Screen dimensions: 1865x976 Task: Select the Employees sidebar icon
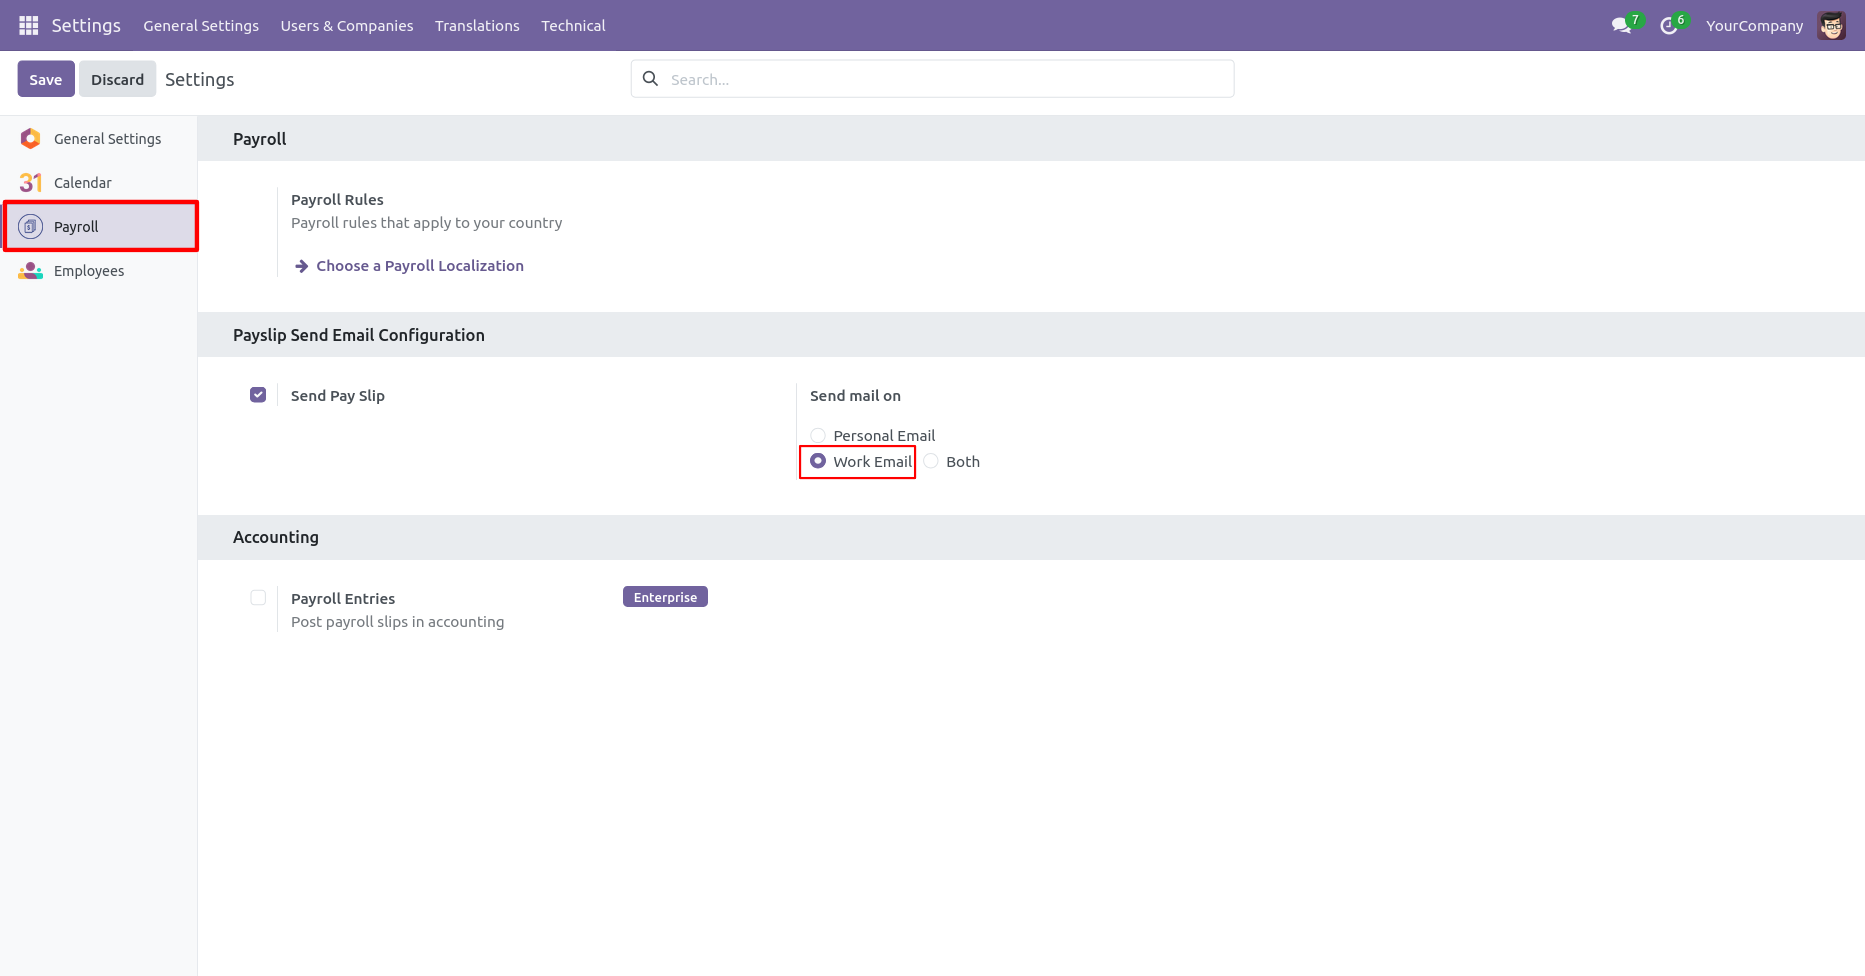pyautogui.click(x=31, y=271)
